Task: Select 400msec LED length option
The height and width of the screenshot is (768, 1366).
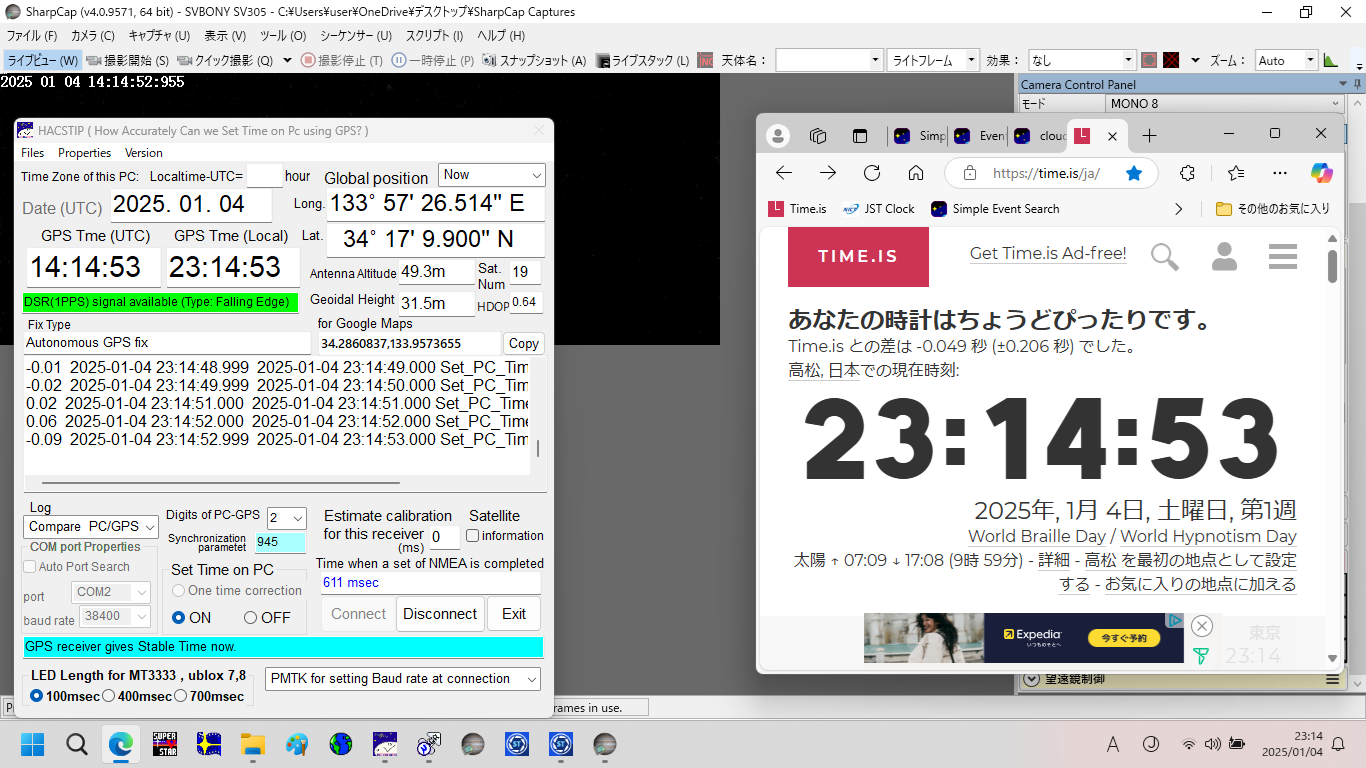Action: (108, 696)
